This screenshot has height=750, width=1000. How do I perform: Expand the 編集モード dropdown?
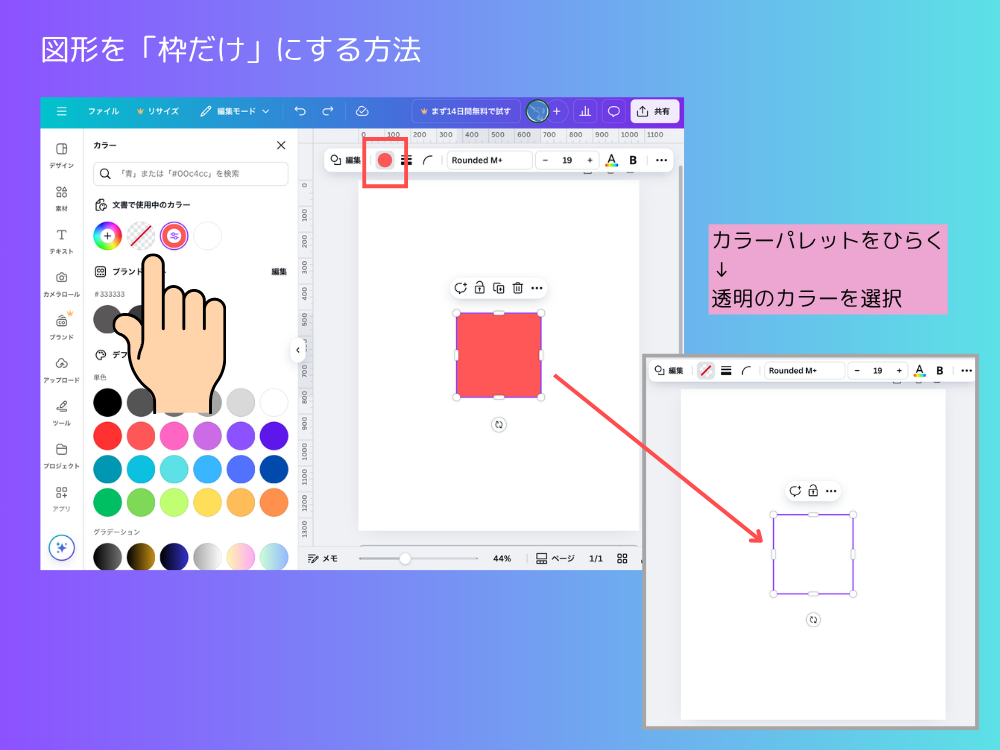235,112
